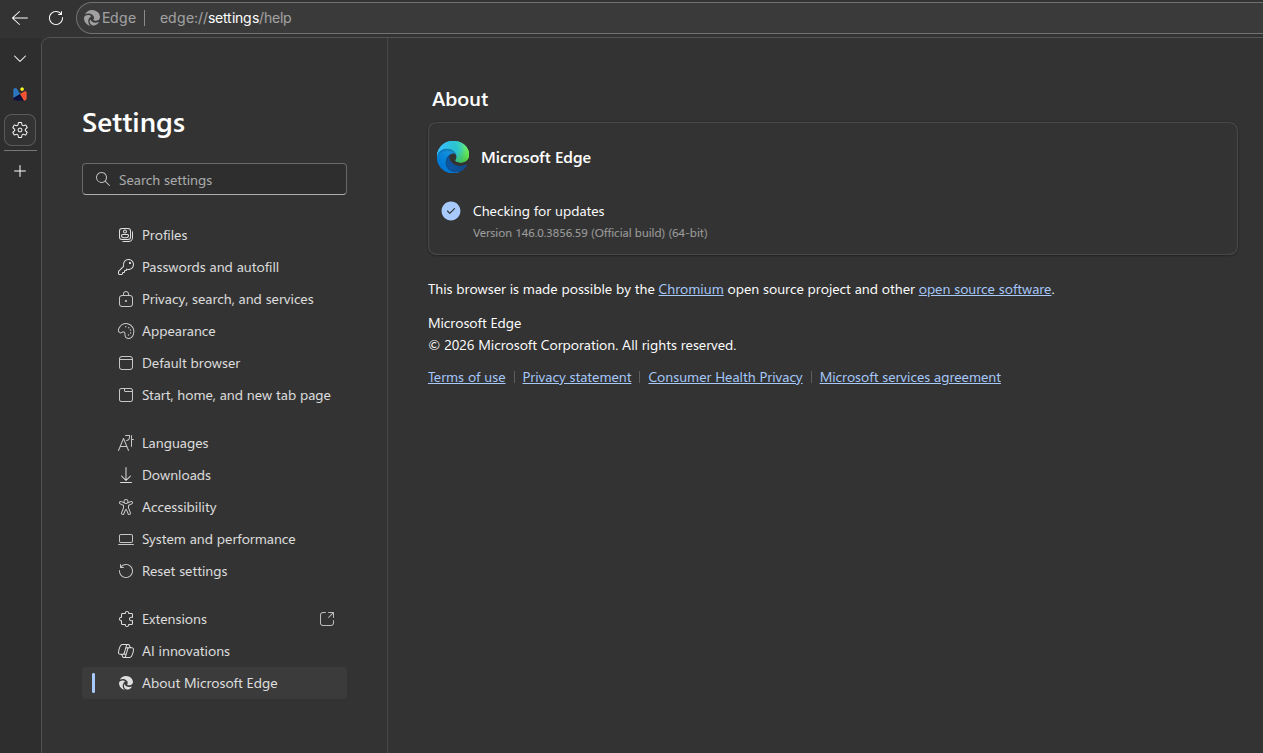
Task: Reload the page with refresh icon
Action: coord(56,18)
